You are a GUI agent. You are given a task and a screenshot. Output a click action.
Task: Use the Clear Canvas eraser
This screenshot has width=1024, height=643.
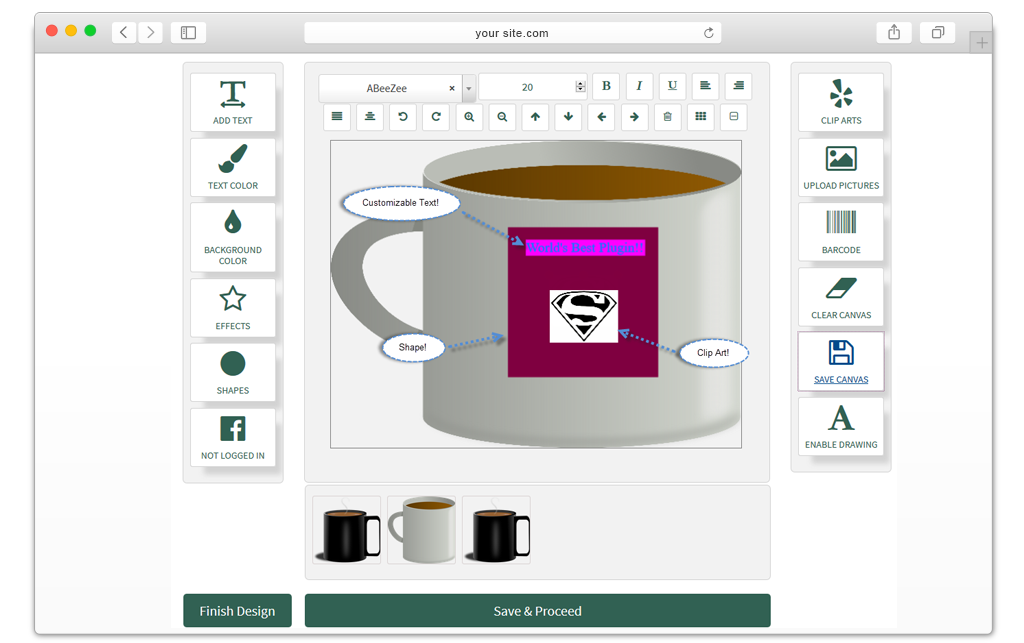coord(840,296)
